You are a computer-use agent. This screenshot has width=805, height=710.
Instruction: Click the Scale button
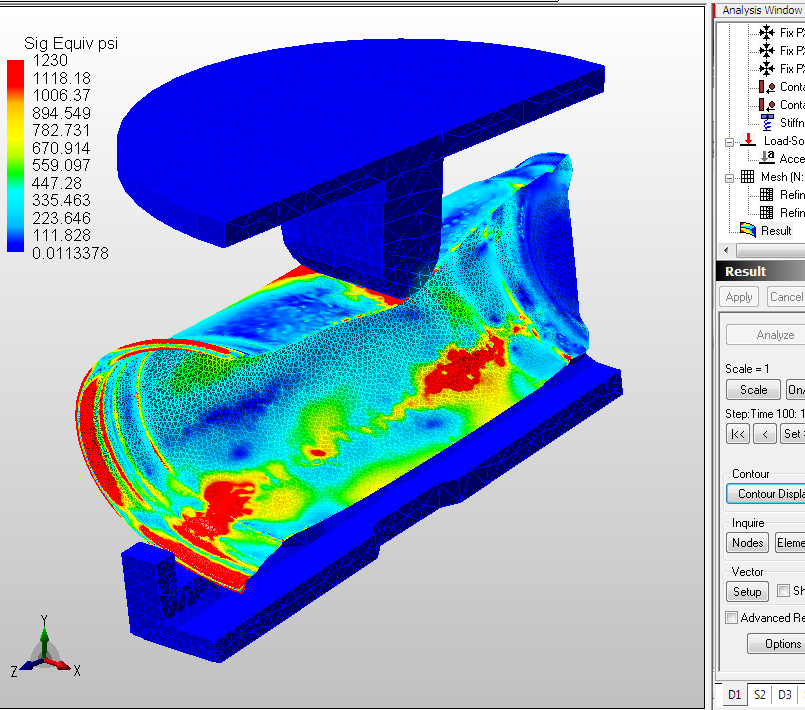coord(753,390)
